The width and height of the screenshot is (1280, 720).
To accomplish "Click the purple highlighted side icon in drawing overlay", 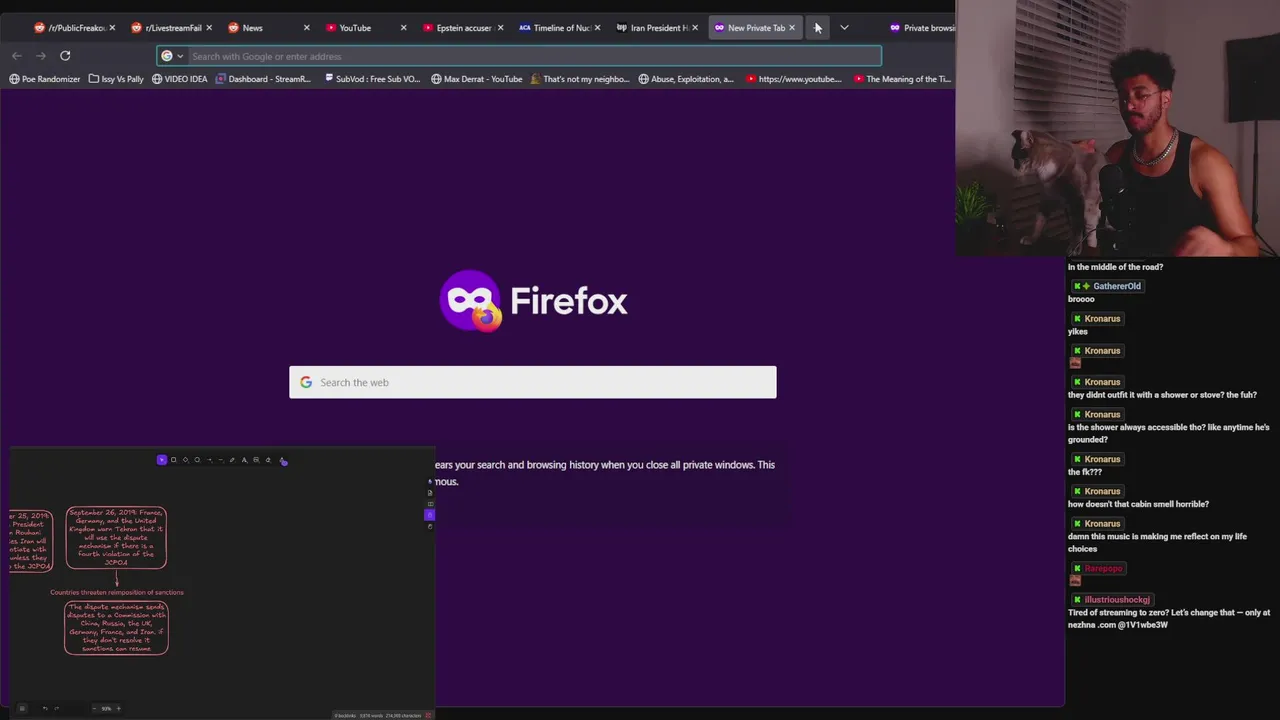I will point(430,515).
